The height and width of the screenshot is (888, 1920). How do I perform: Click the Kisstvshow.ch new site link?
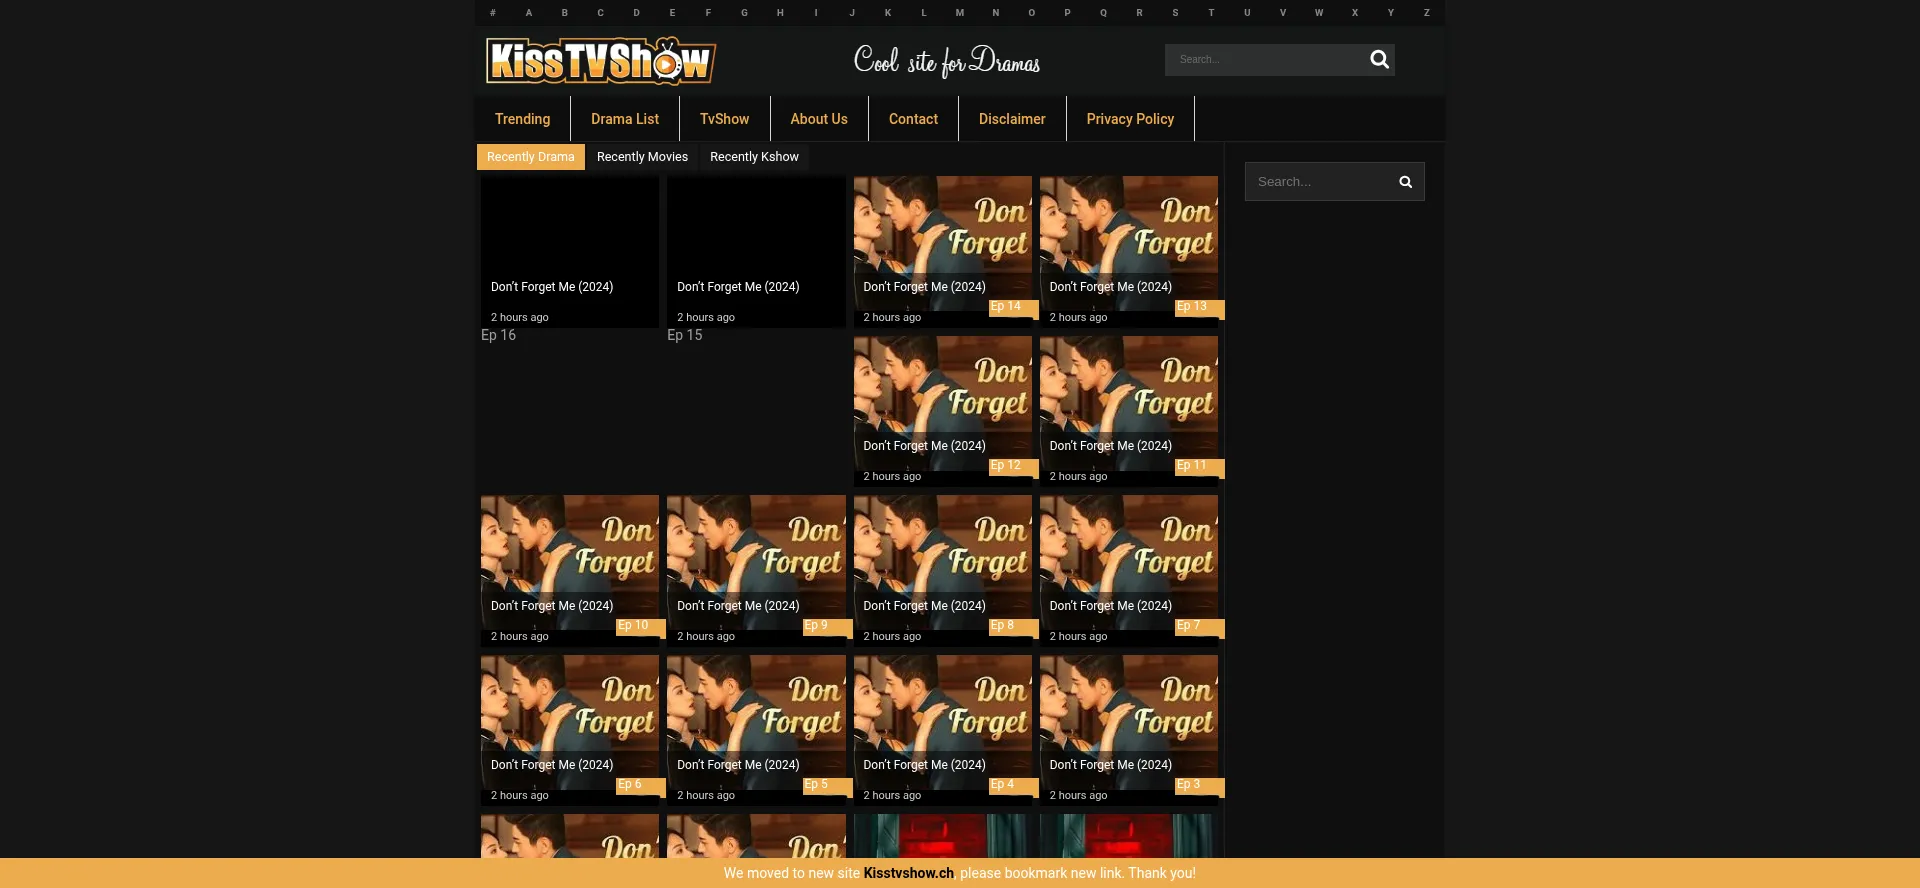click(x=909, y=873)
